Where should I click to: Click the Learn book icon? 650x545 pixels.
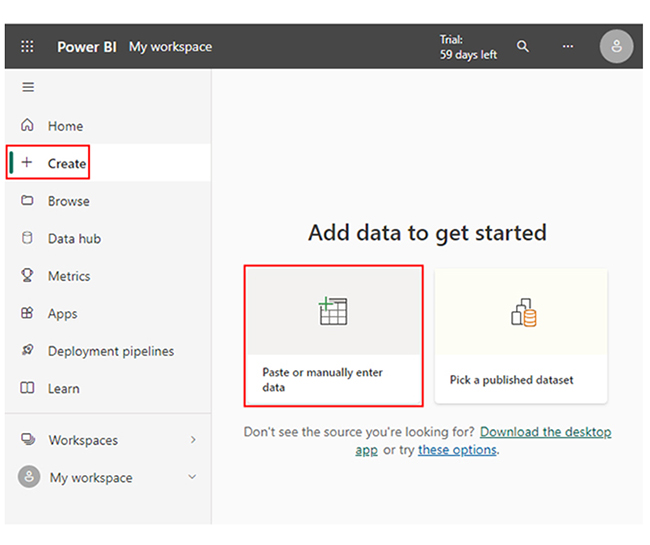[x=27, y=388]
